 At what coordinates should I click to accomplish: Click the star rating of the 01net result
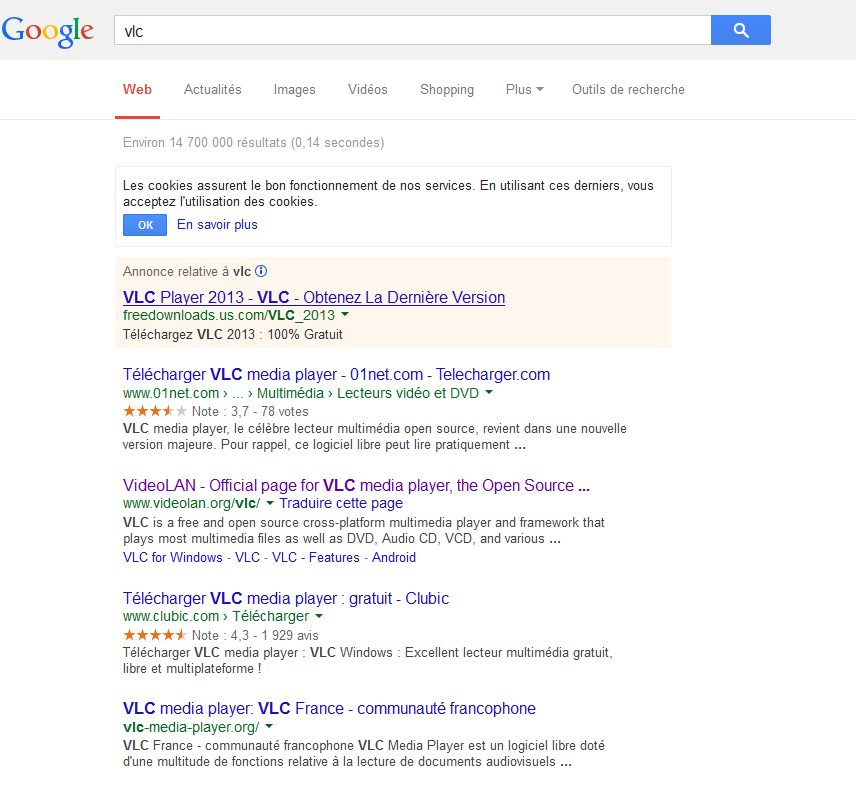tap(155, 411)
